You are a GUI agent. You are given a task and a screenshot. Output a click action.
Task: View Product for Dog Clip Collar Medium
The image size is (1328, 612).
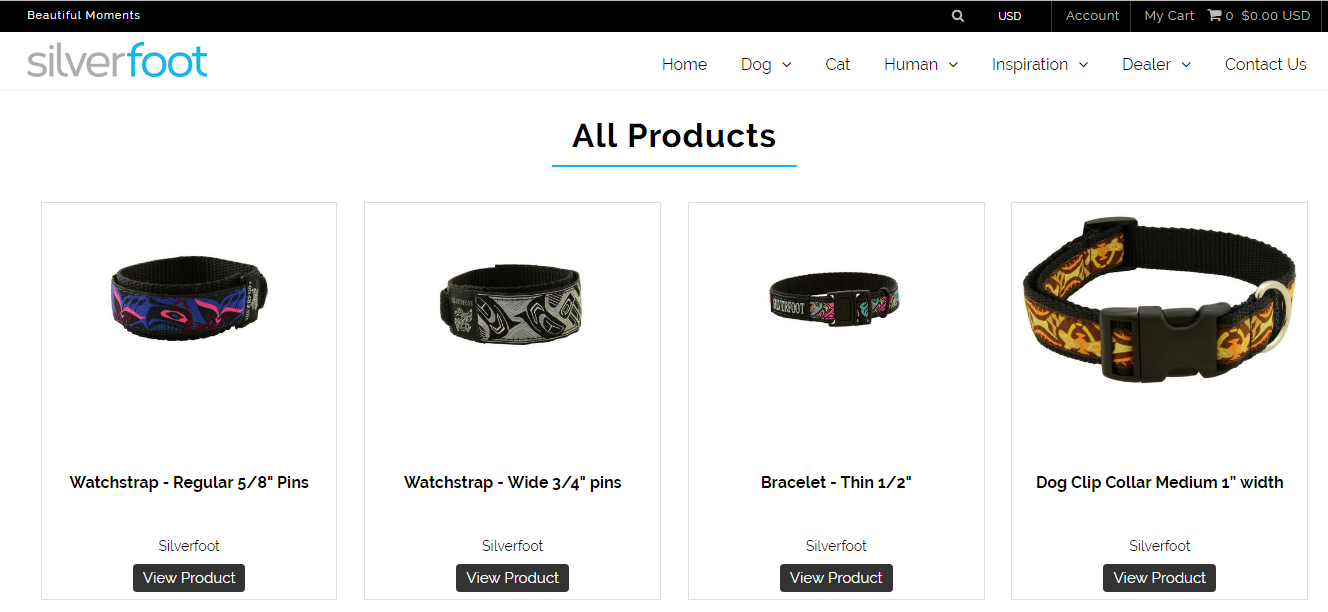coord(1160,578)
